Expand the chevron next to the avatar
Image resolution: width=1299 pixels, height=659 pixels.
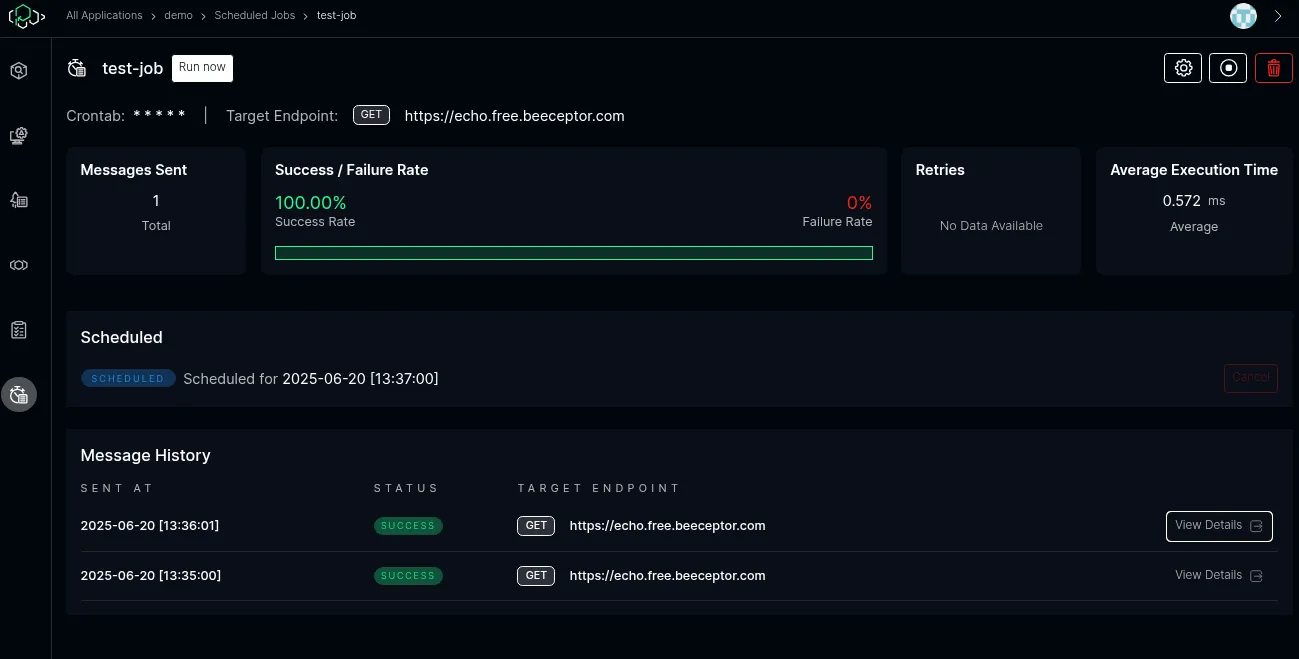click(1278, 16)
